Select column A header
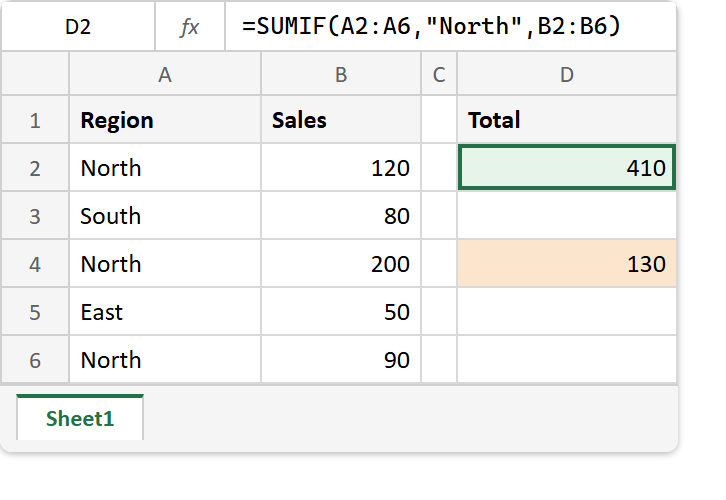The width and height of the screenshot is (726, 500). pyautogui.click(x=165, y=74)
